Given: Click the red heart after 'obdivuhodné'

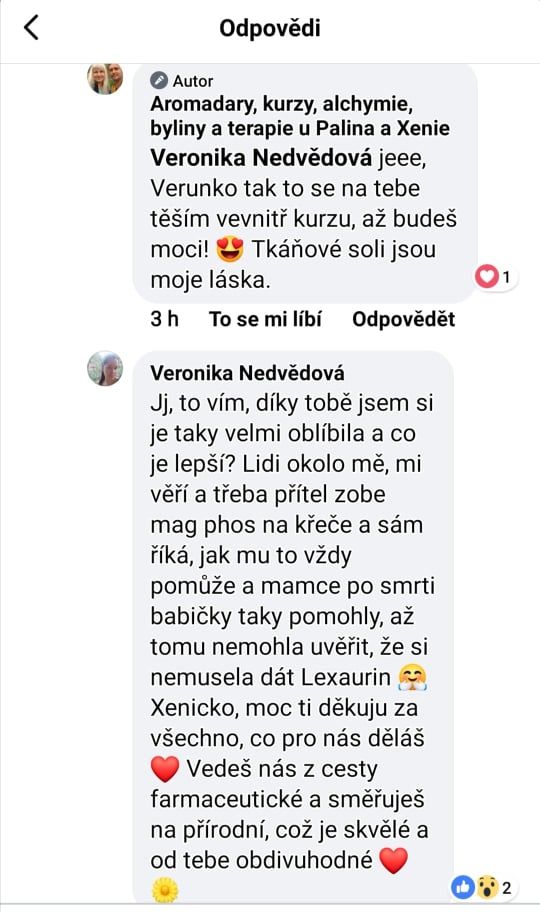Looking at the screenshot, I should [393, 860].
